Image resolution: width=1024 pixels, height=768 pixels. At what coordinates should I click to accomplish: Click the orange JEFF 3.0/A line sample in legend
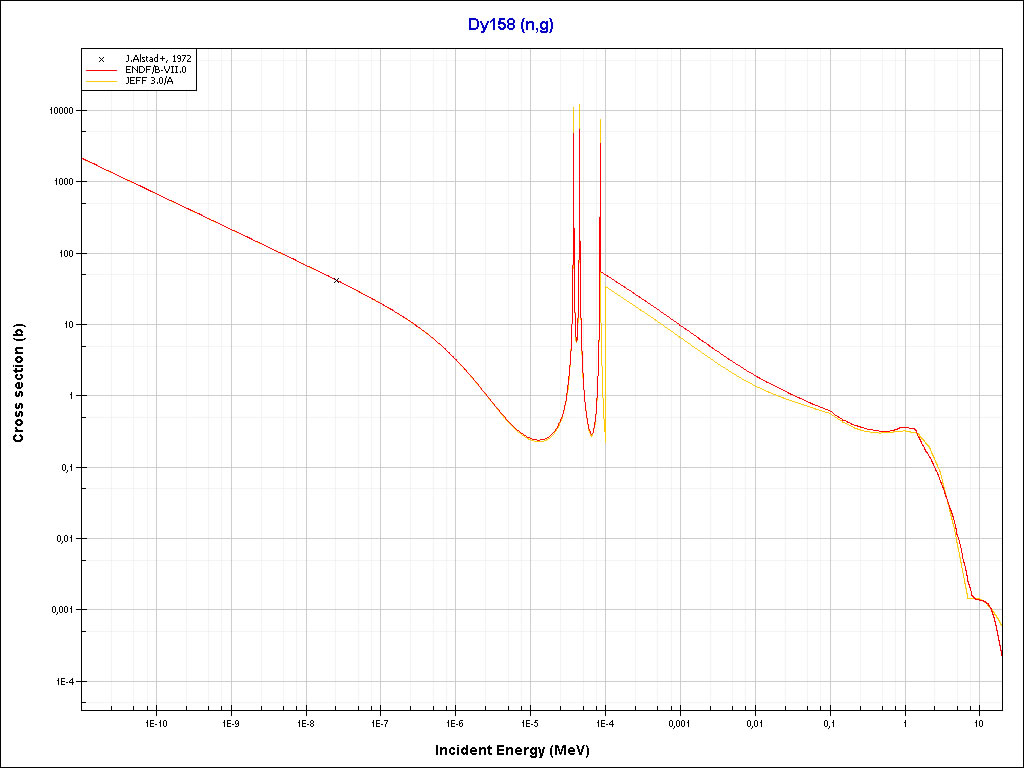[x=101, y=82]
